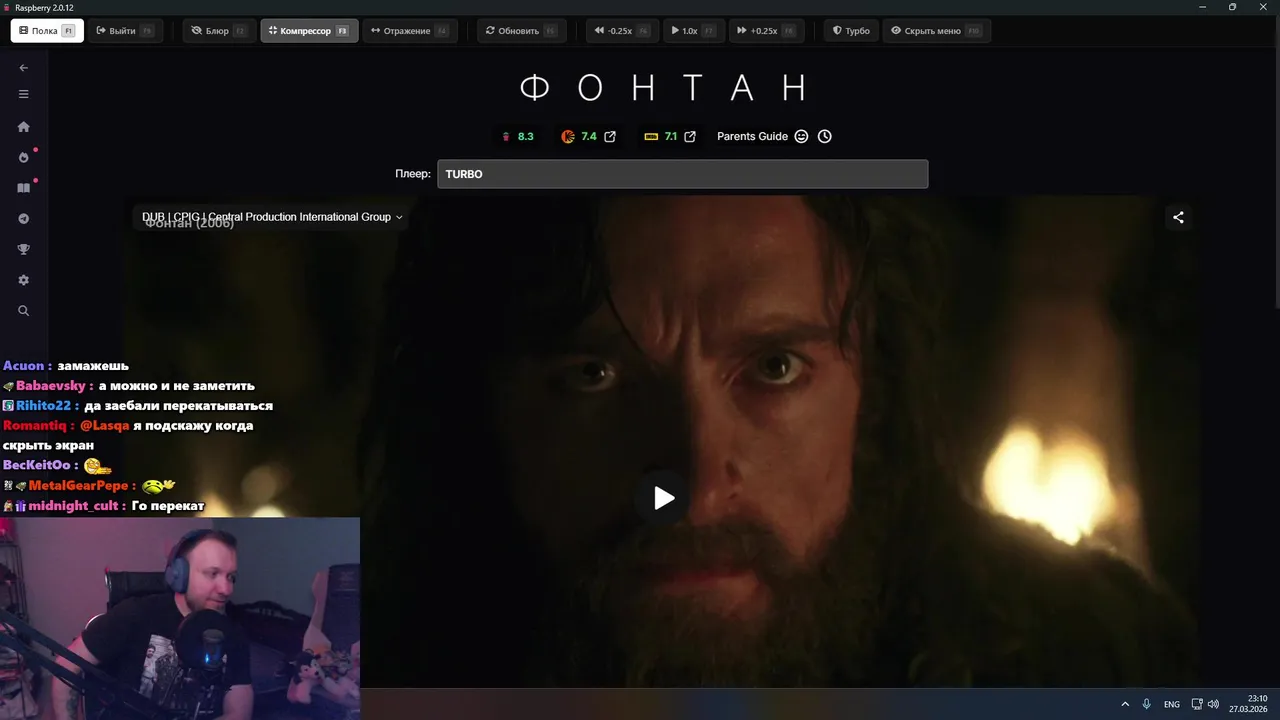
Task: Click the Telegram icon in the sidebar
Action: tap(24, 219)
